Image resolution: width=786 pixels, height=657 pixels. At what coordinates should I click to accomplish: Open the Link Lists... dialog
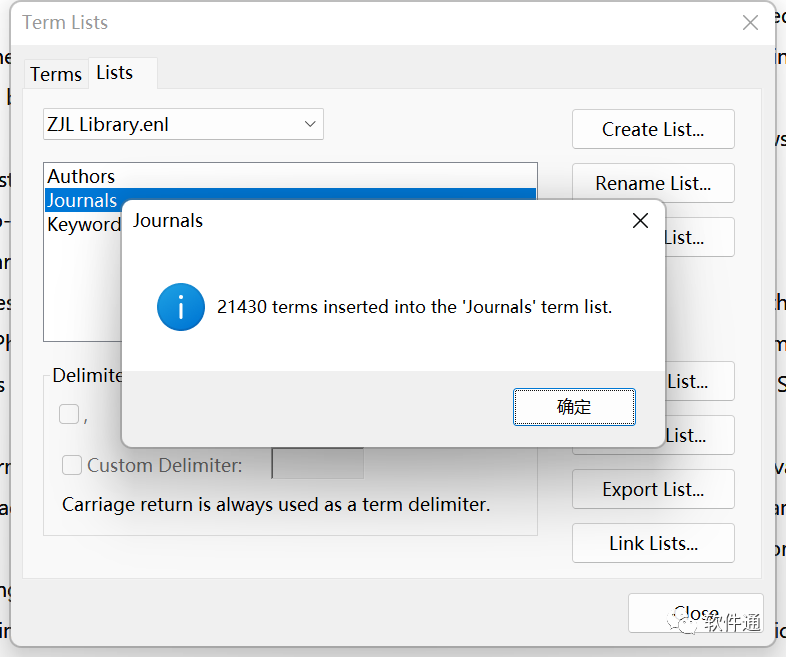[x=653, y=543]
